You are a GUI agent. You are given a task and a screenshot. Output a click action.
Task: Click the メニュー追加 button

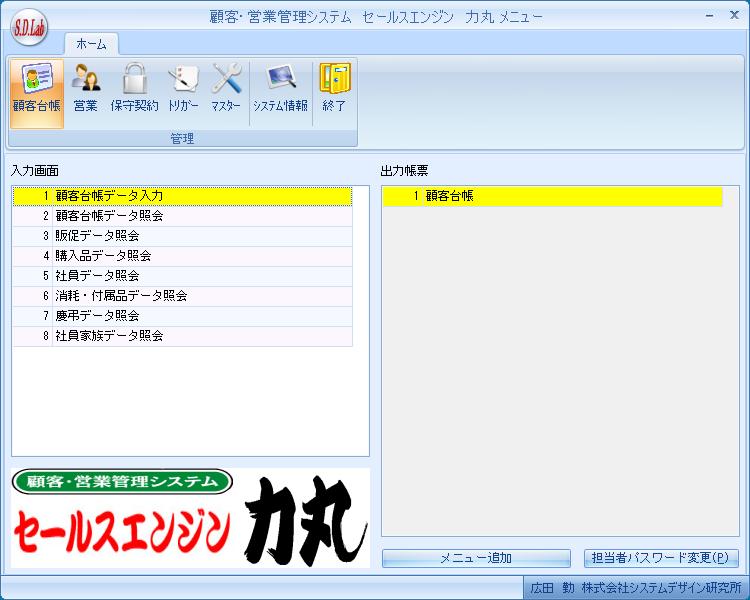[x=476, y=558]
